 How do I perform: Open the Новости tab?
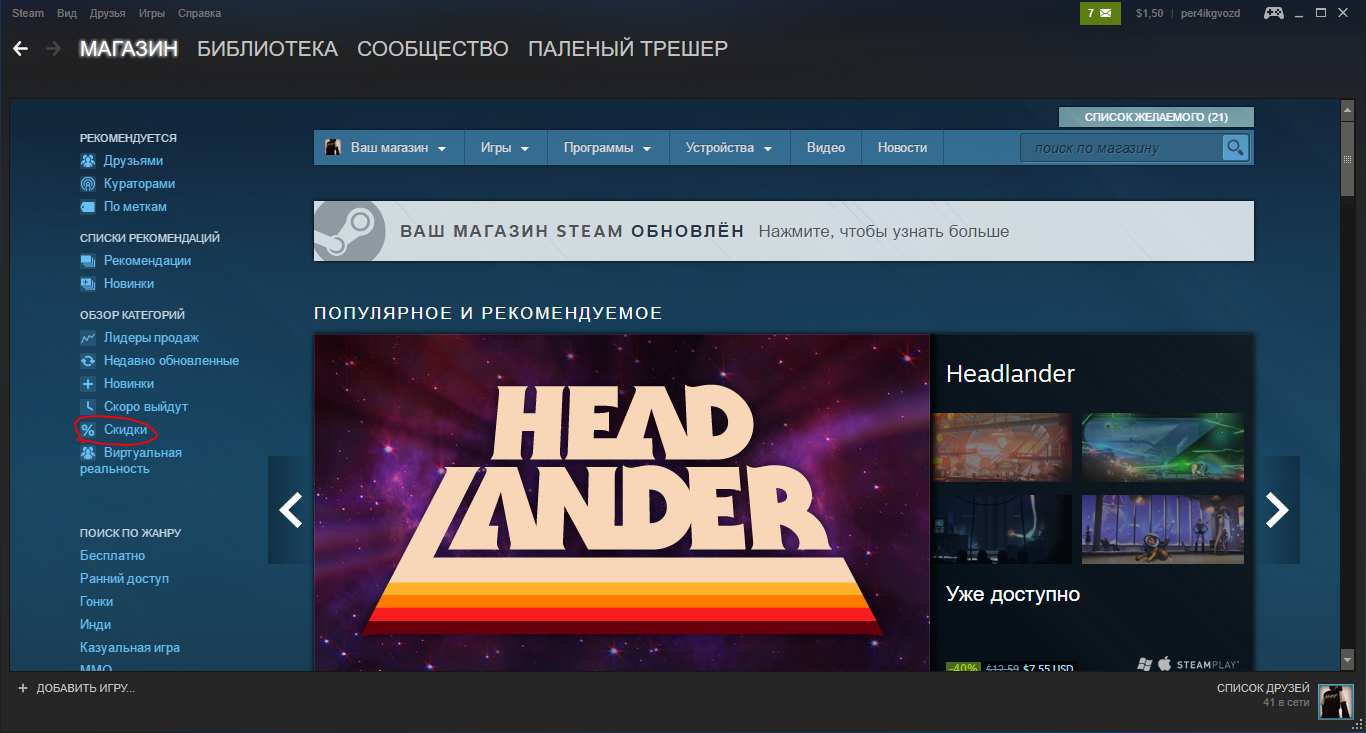click(902, 148)
